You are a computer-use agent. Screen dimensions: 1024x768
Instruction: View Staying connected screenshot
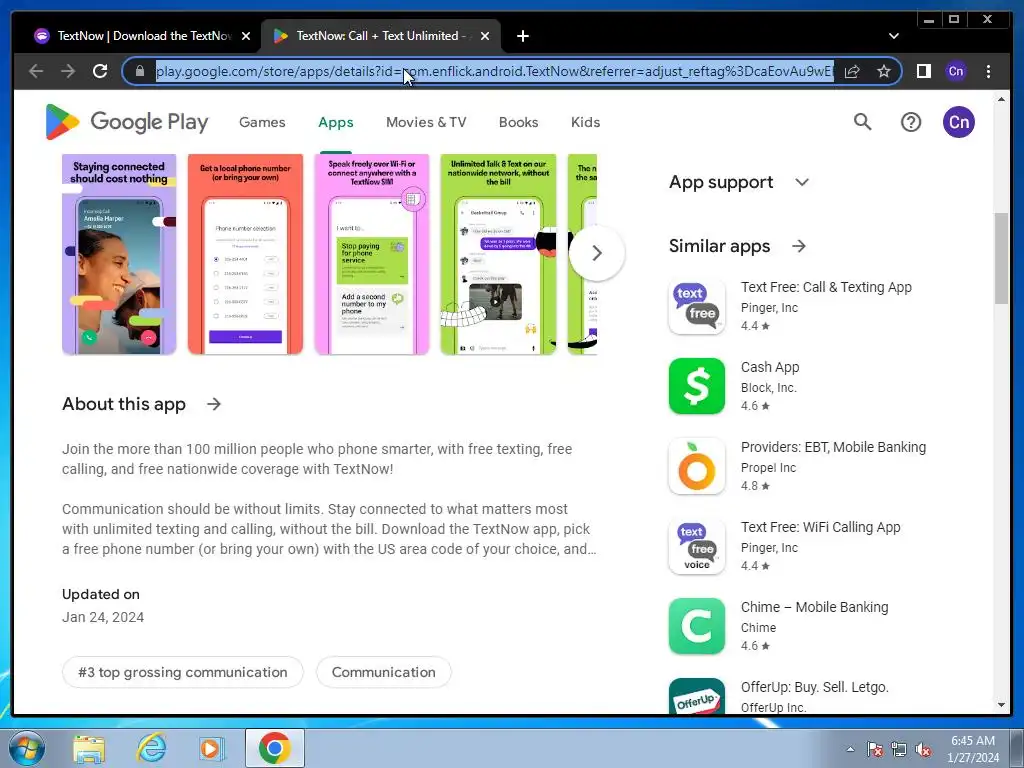point(119,254)
